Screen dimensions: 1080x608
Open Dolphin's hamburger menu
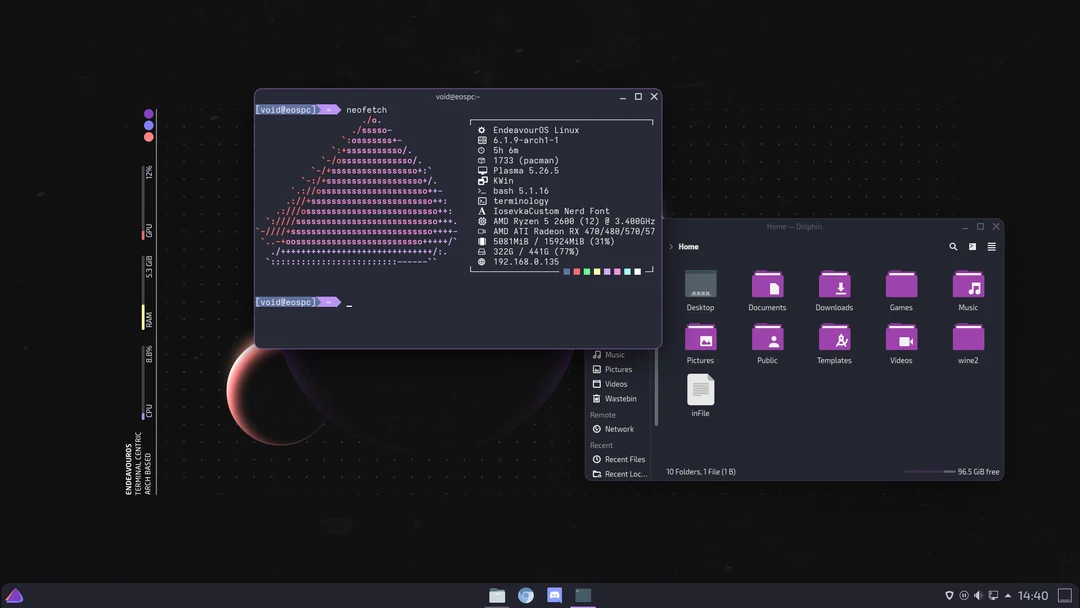pos(991,246)
